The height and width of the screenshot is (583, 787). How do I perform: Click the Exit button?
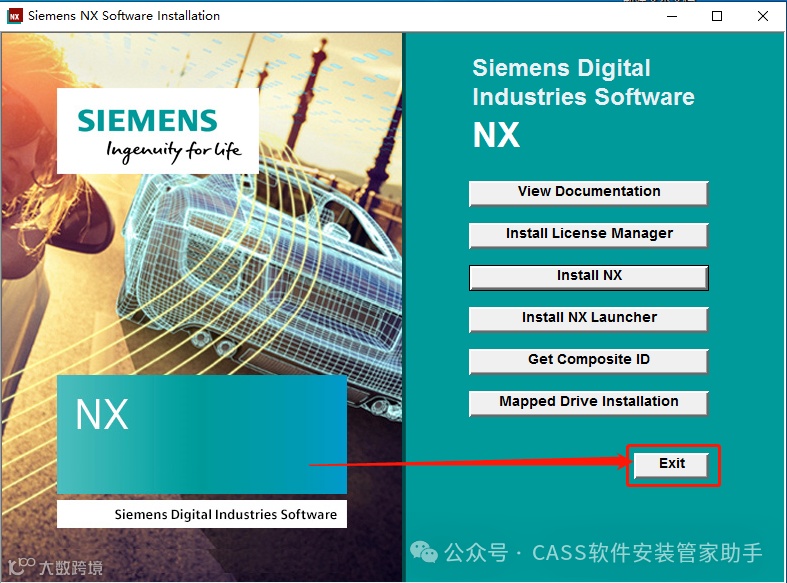[x=672, y=465]
